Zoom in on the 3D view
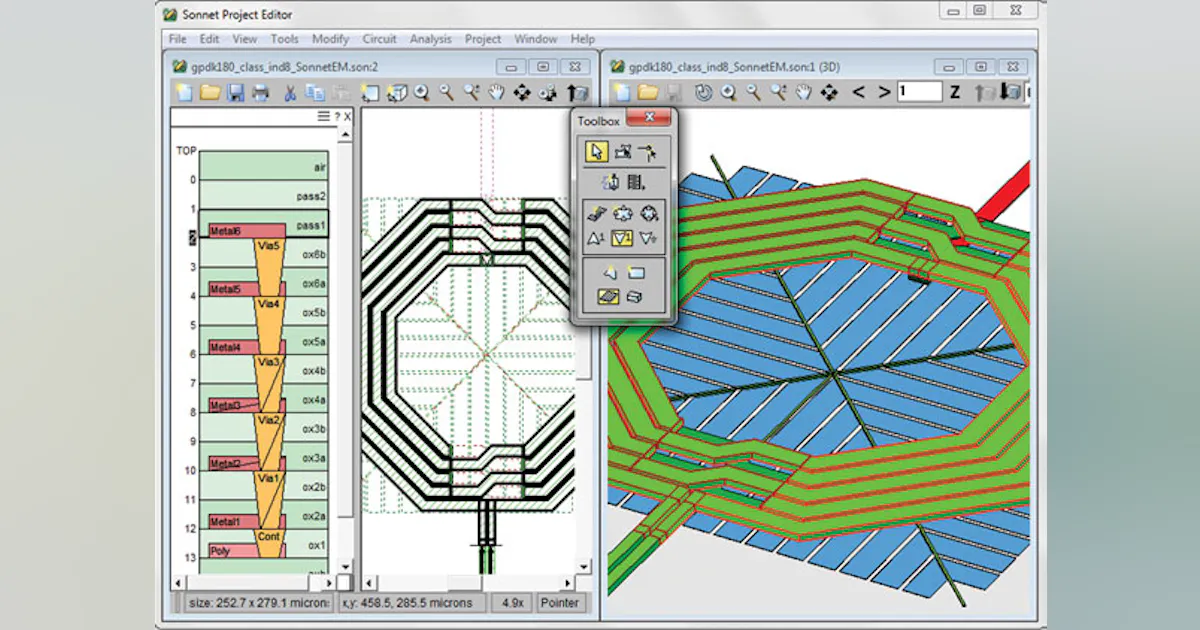Viewport: 1200px width, 630px height. point(728,92)
